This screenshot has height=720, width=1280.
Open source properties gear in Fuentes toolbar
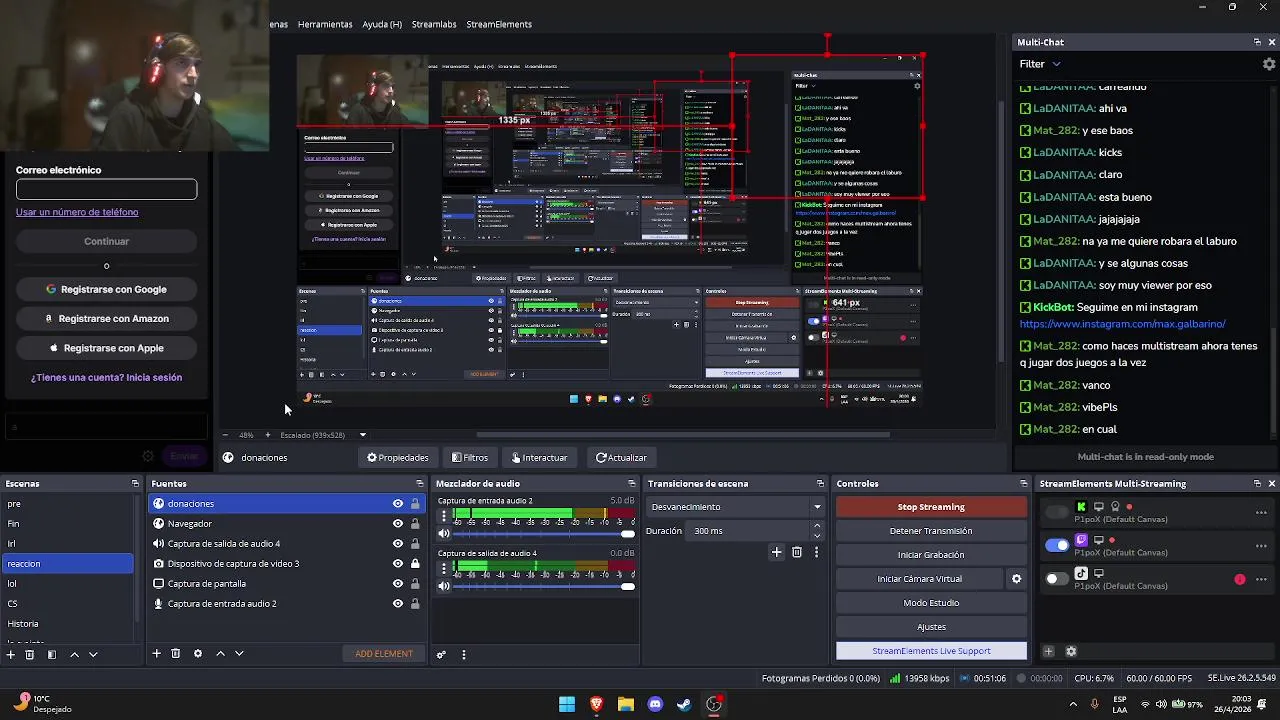click(197, 654)
